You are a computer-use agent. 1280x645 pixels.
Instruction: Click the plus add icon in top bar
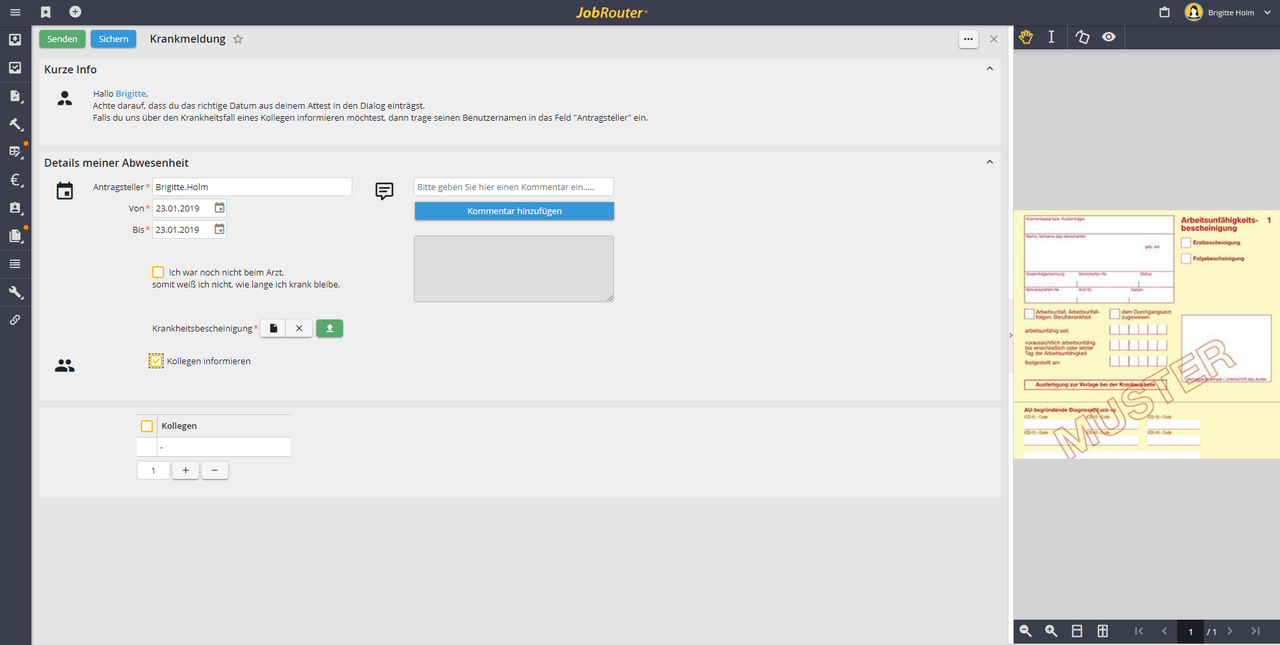[75, 12]
